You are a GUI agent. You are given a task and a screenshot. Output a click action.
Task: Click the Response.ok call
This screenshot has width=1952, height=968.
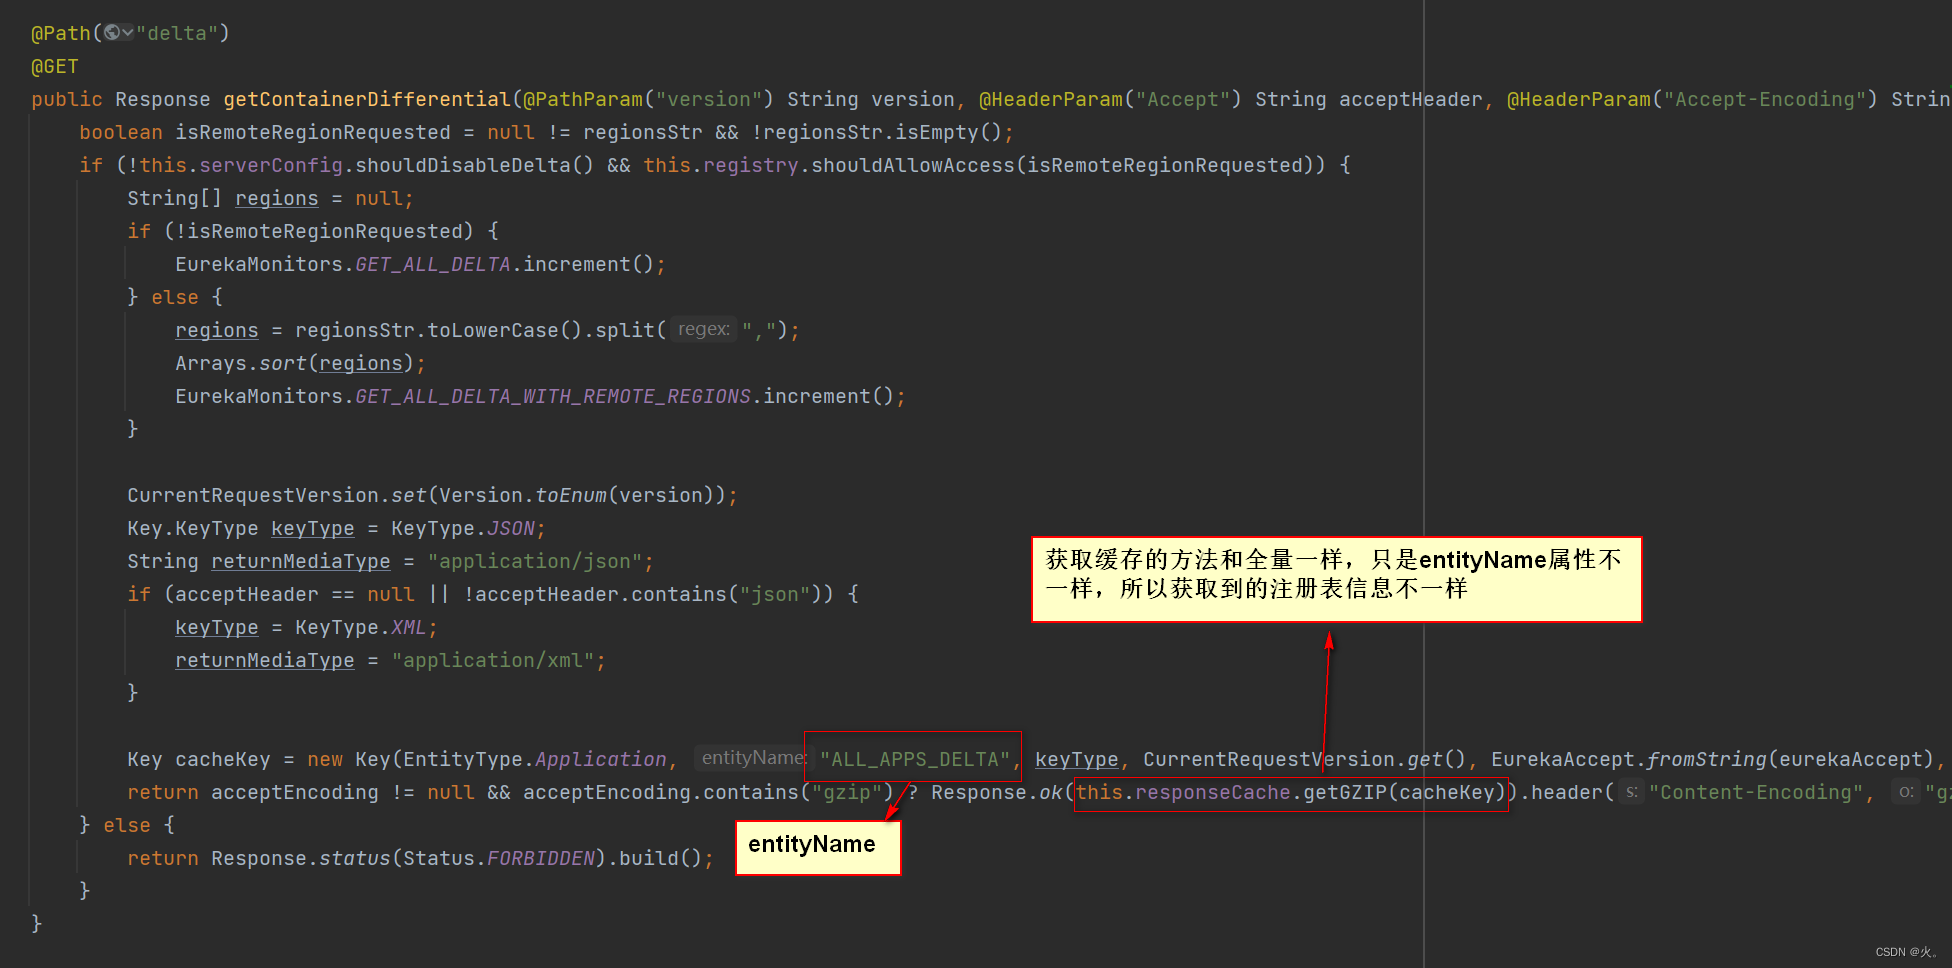pyautogui.click(x=997, y=792)
